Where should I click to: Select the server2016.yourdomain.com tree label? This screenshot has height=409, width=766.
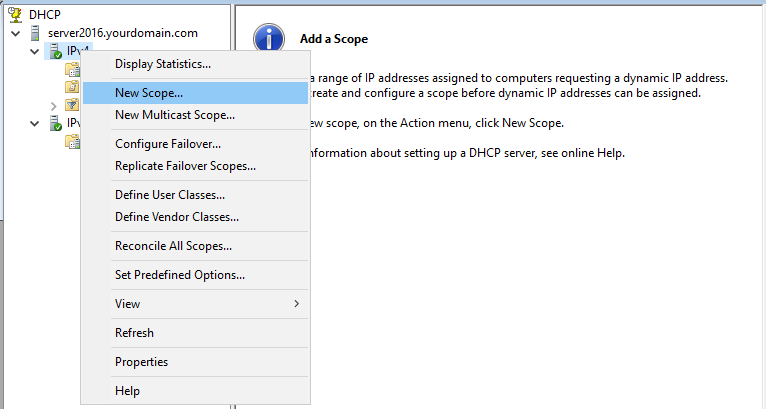pyautogui.click(x=122, y=33)
